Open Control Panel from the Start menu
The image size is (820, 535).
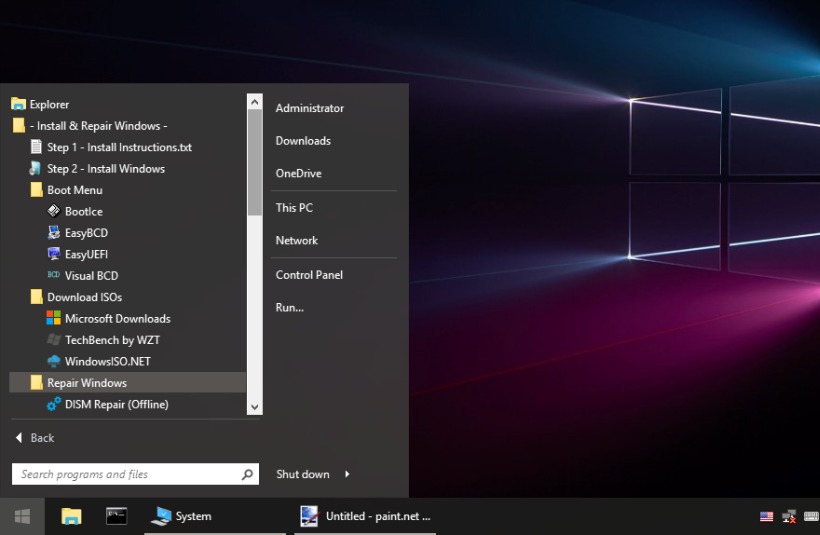pos(309,275)
